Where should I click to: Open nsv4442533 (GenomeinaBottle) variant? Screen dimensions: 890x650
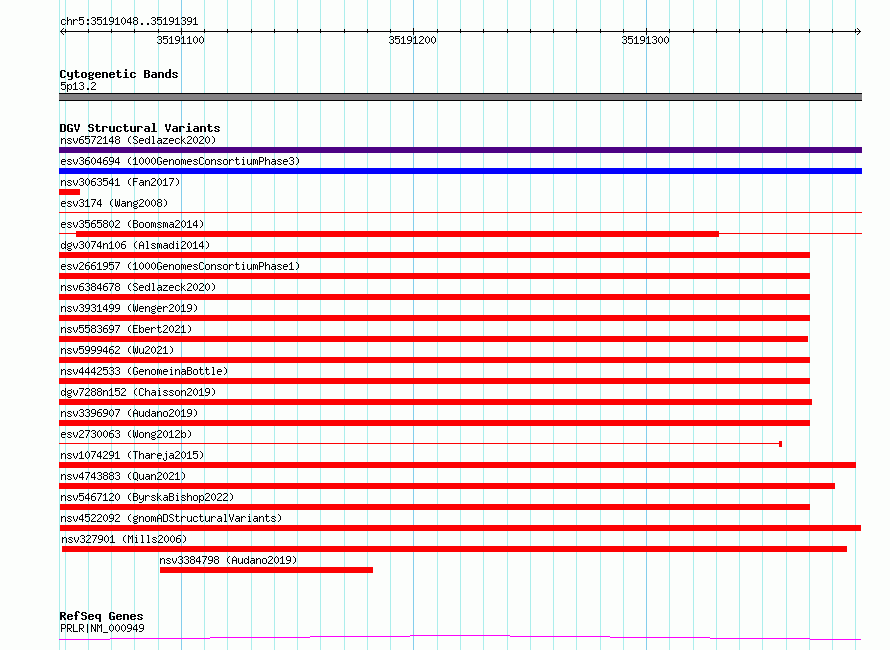(144, 371)
